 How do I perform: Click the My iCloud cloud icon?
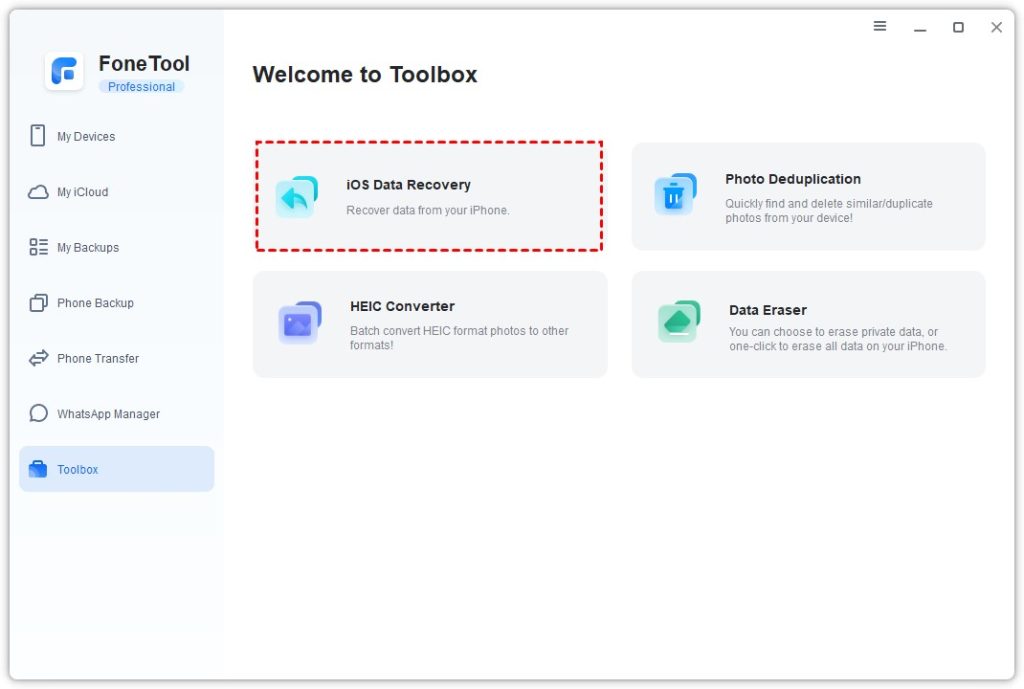coord(39,191)
